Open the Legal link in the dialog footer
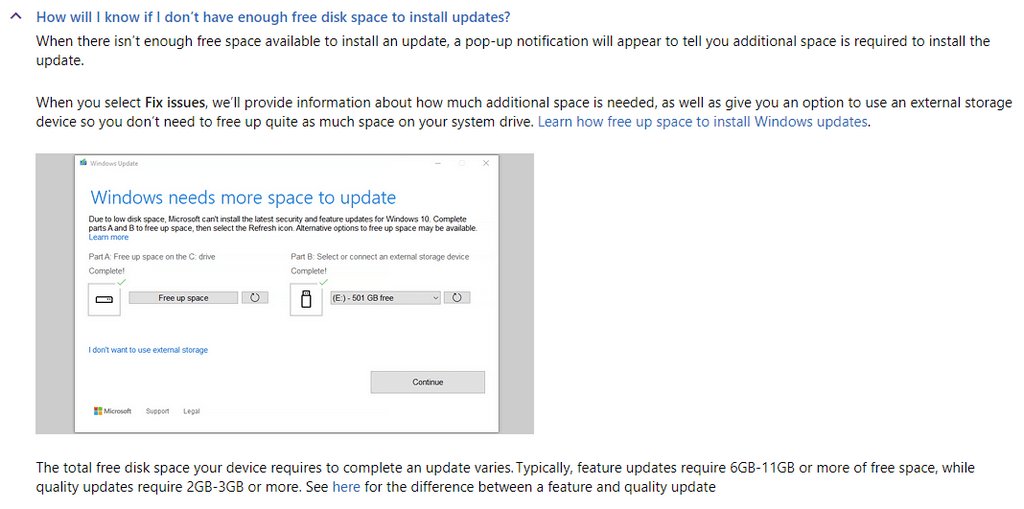 click(x=192, y=411)
